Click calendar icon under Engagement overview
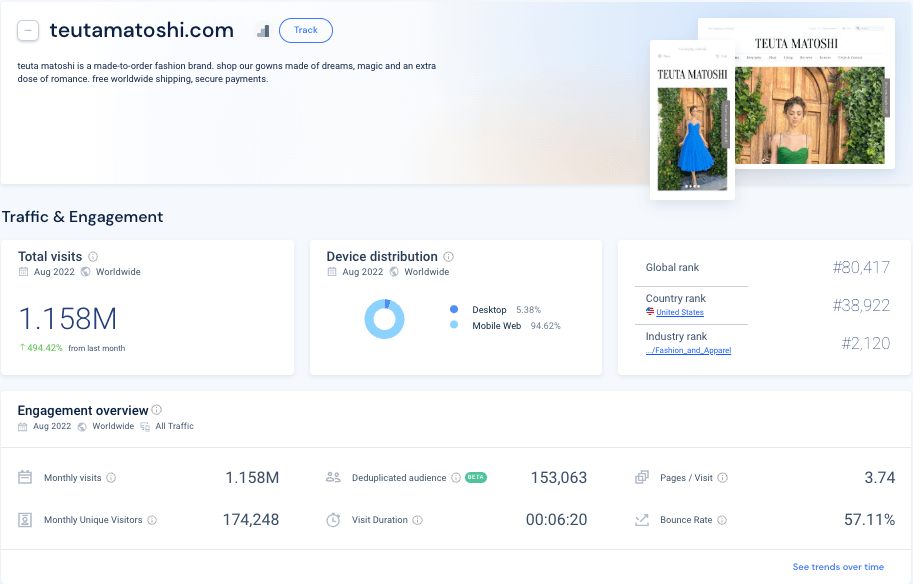 click(x=23, y=426)
